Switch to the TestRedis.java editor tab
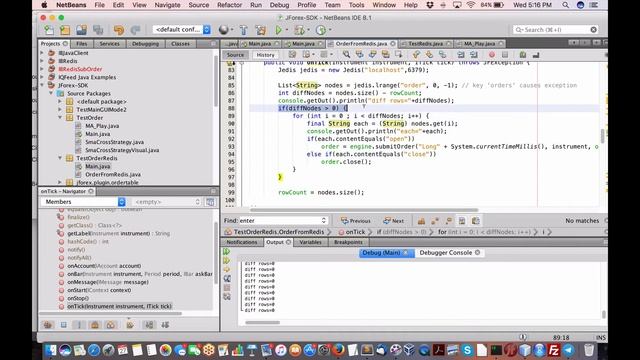Screen dimensions: 640x360 [425, 44]
